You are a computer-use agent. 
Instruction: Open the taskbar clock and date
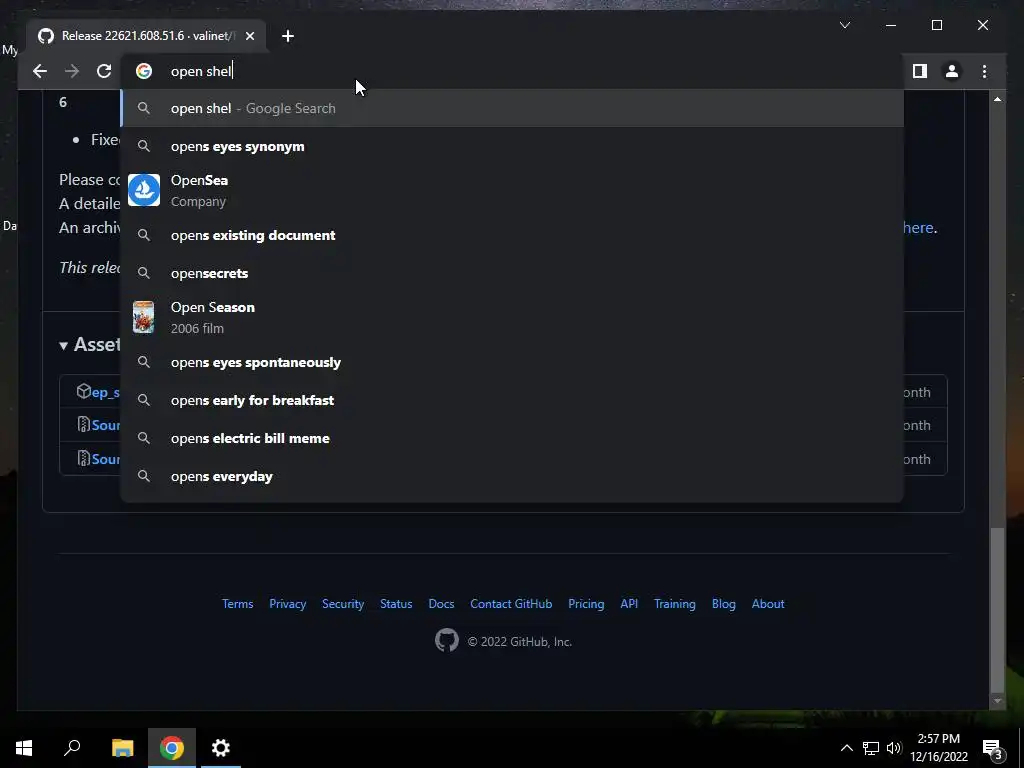pyautogui.click(x=938, y=748)
